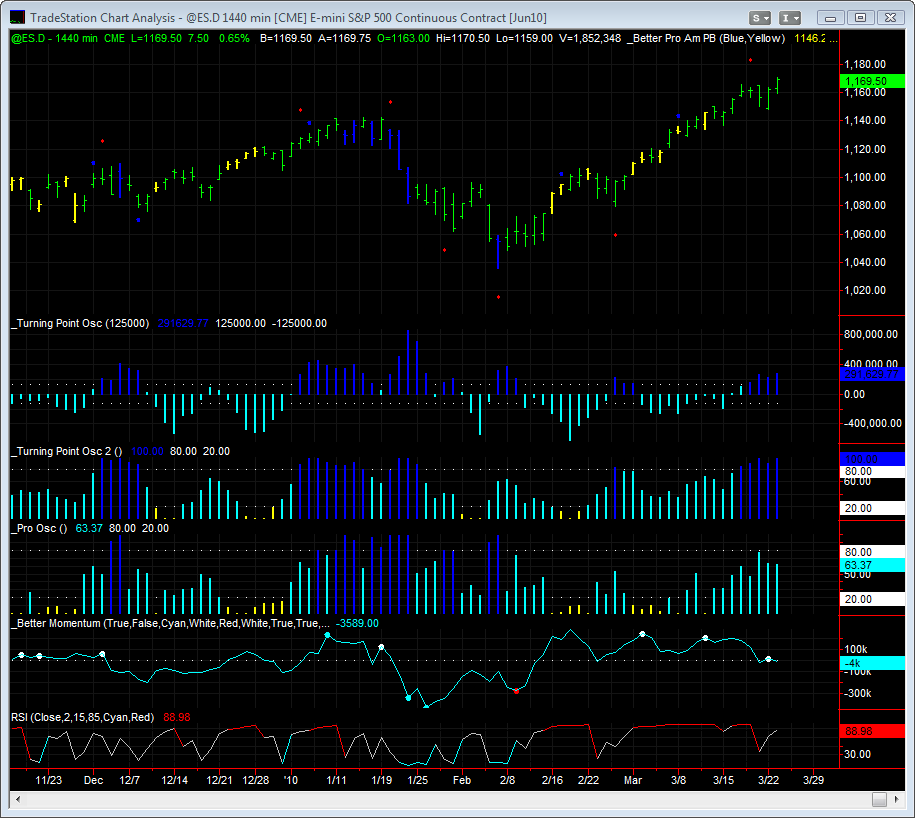Screen dimensions: 915x818
Task: Open the S dropdown in title bar
Action: 760,18
